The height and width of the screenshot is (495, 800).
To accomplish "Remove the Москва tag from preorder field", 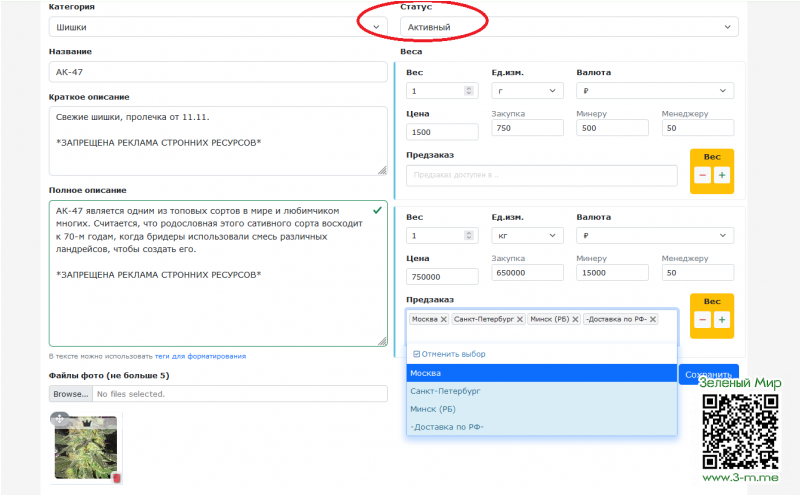I will [444, 319].
